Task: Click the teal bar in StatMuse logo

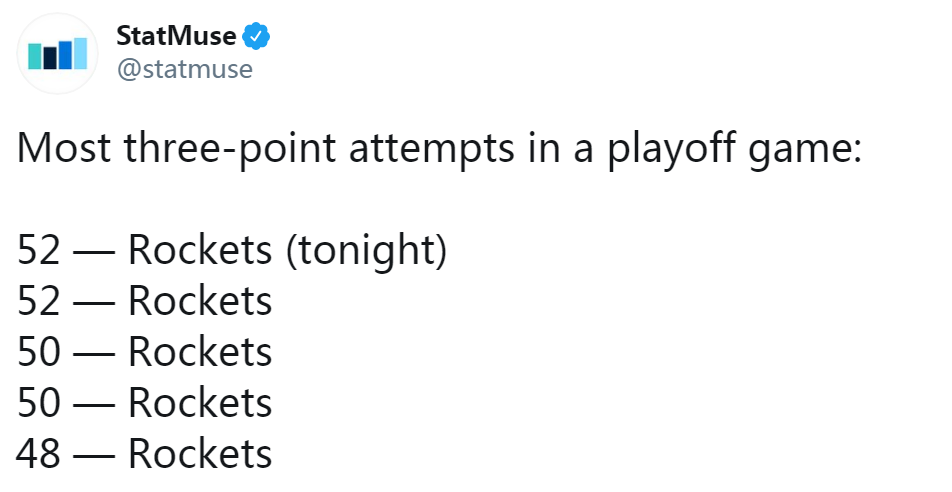Action: click(x=35, y=56)
